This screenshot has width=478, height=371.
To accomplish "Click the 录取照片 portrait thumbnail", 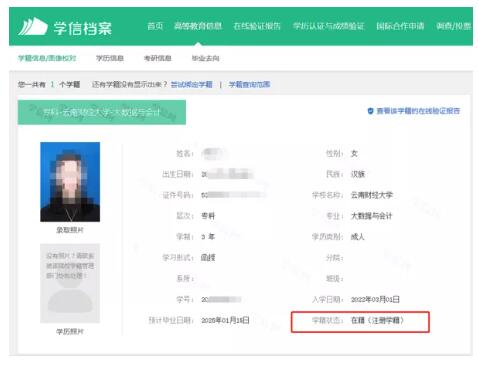I will click(70, 182).
